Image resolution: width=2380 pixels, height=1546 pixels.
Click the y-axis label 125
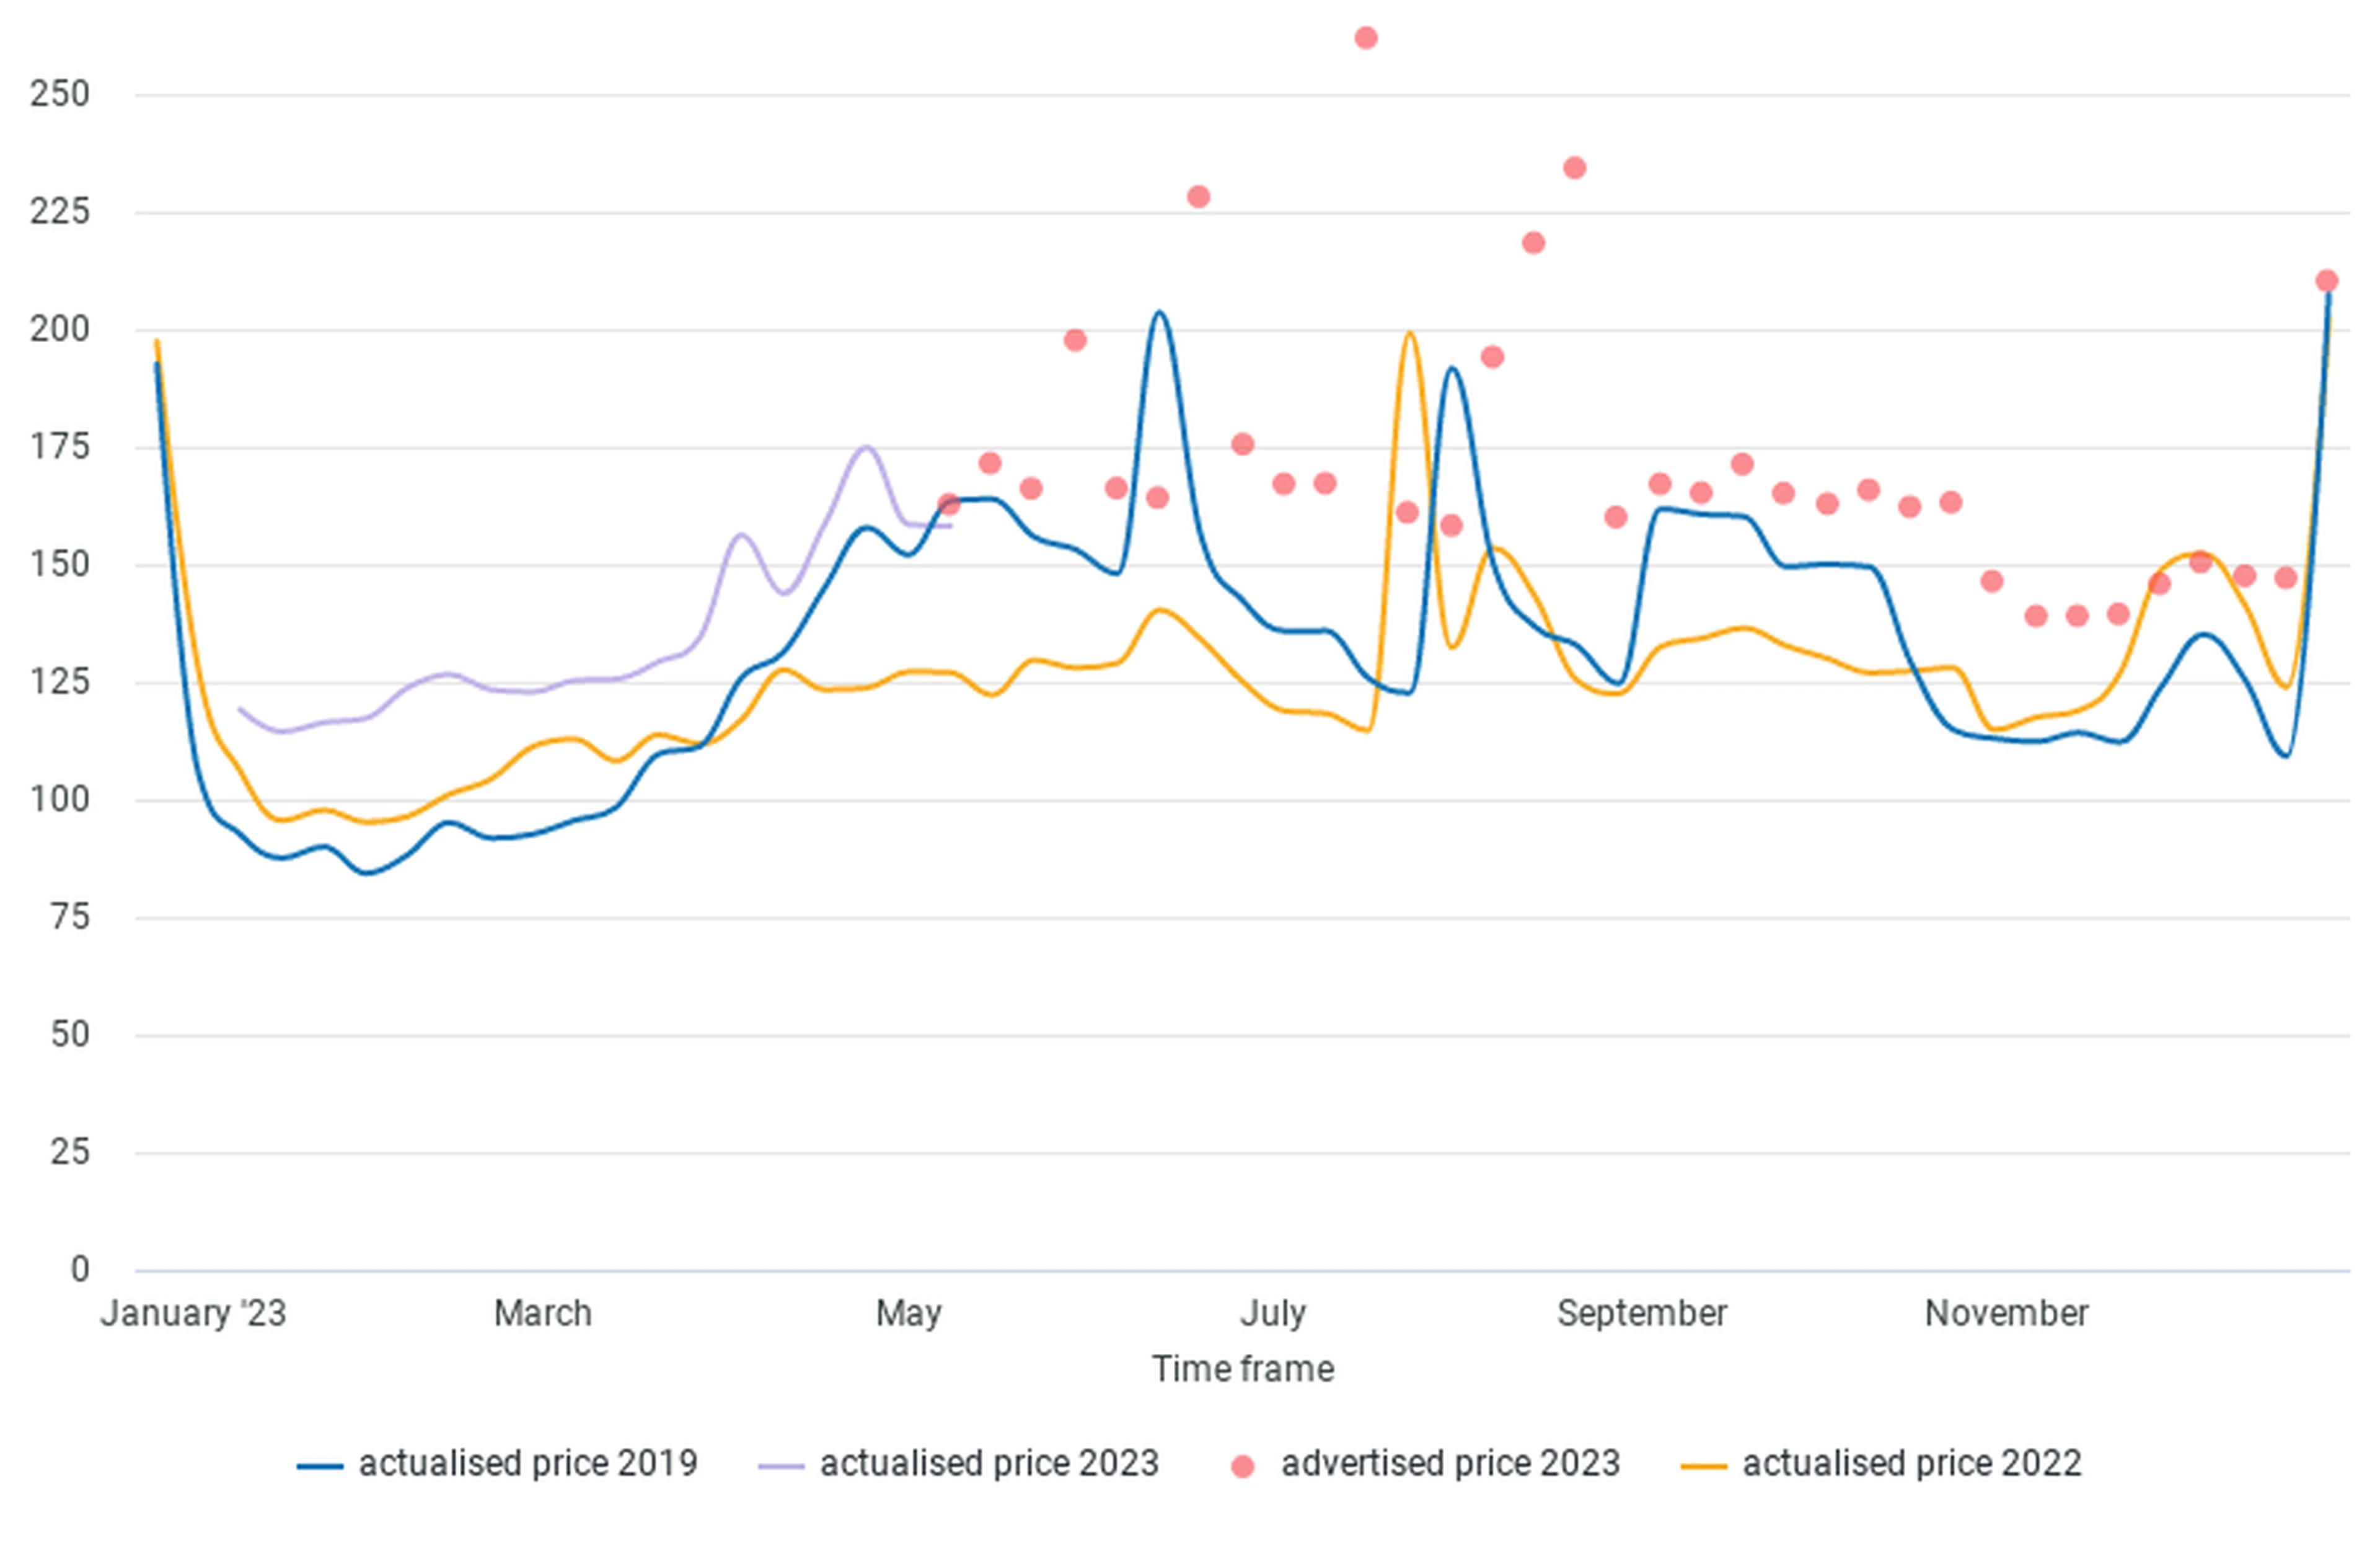[x=60, y=682]
